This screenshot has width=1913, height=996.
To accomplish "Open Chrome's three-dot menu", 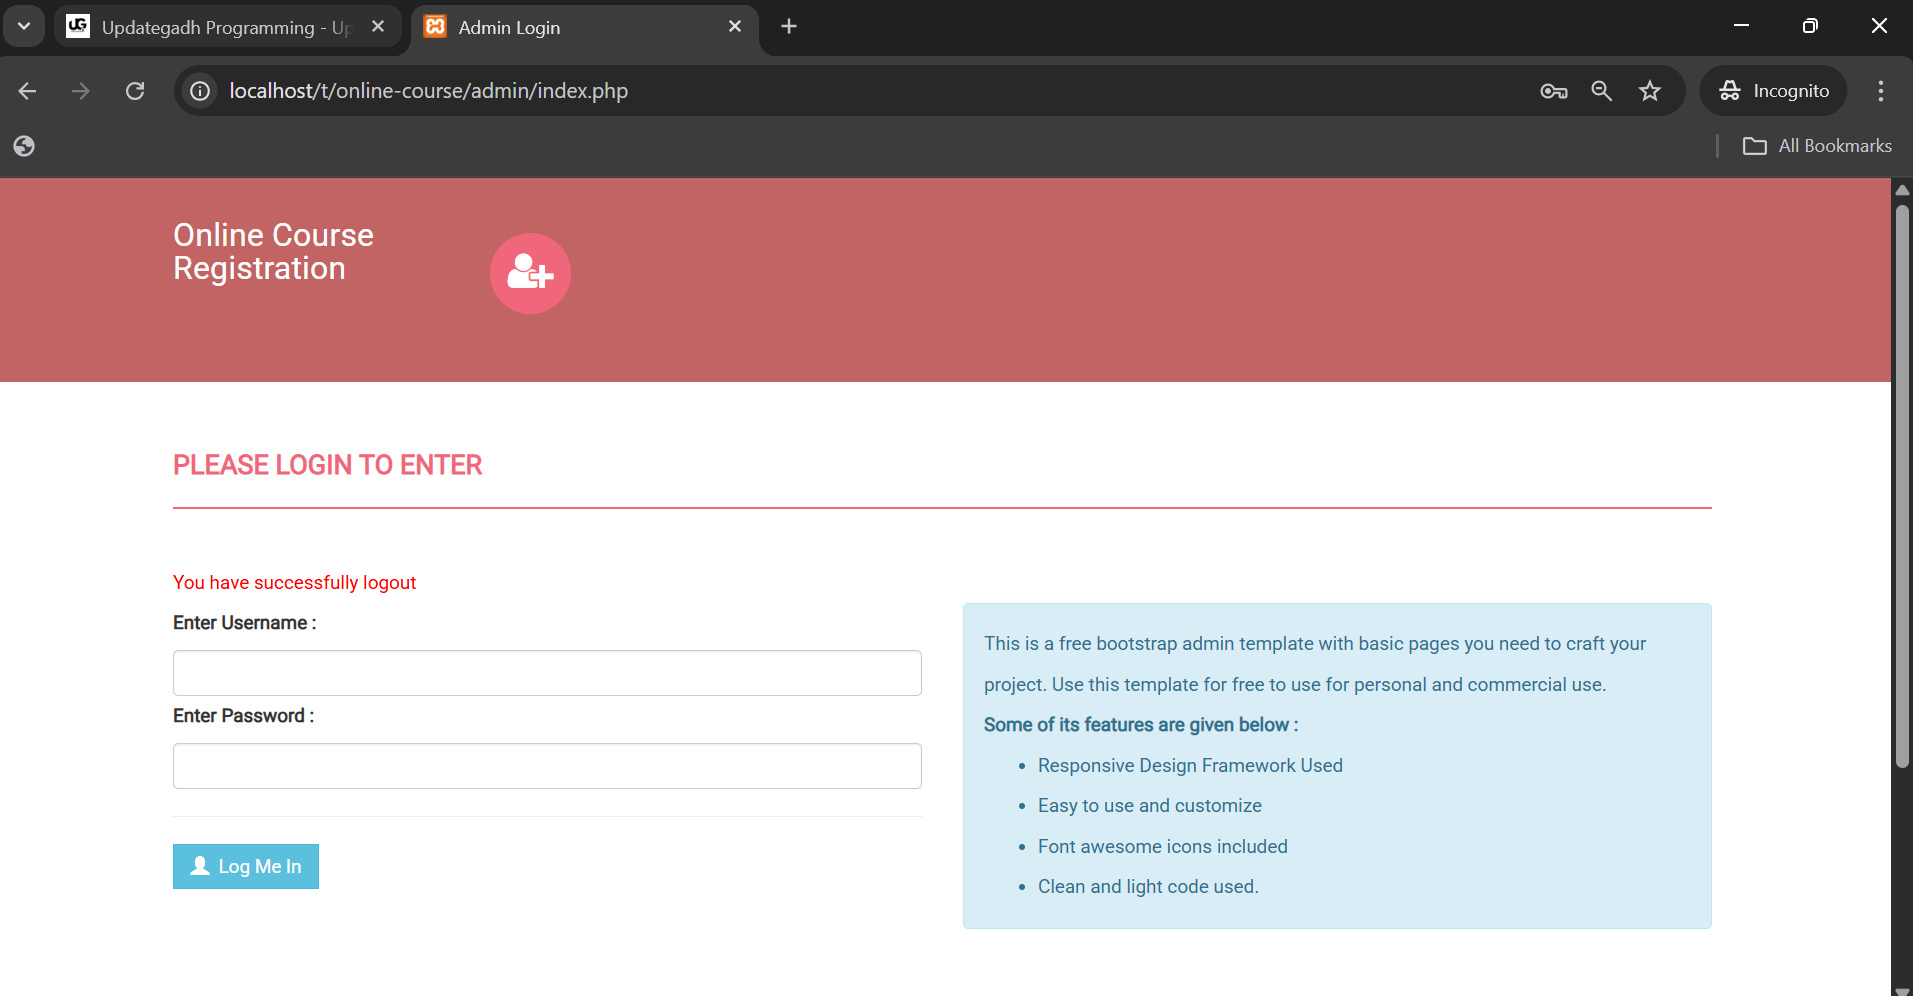I will [x=1880, y=91].
